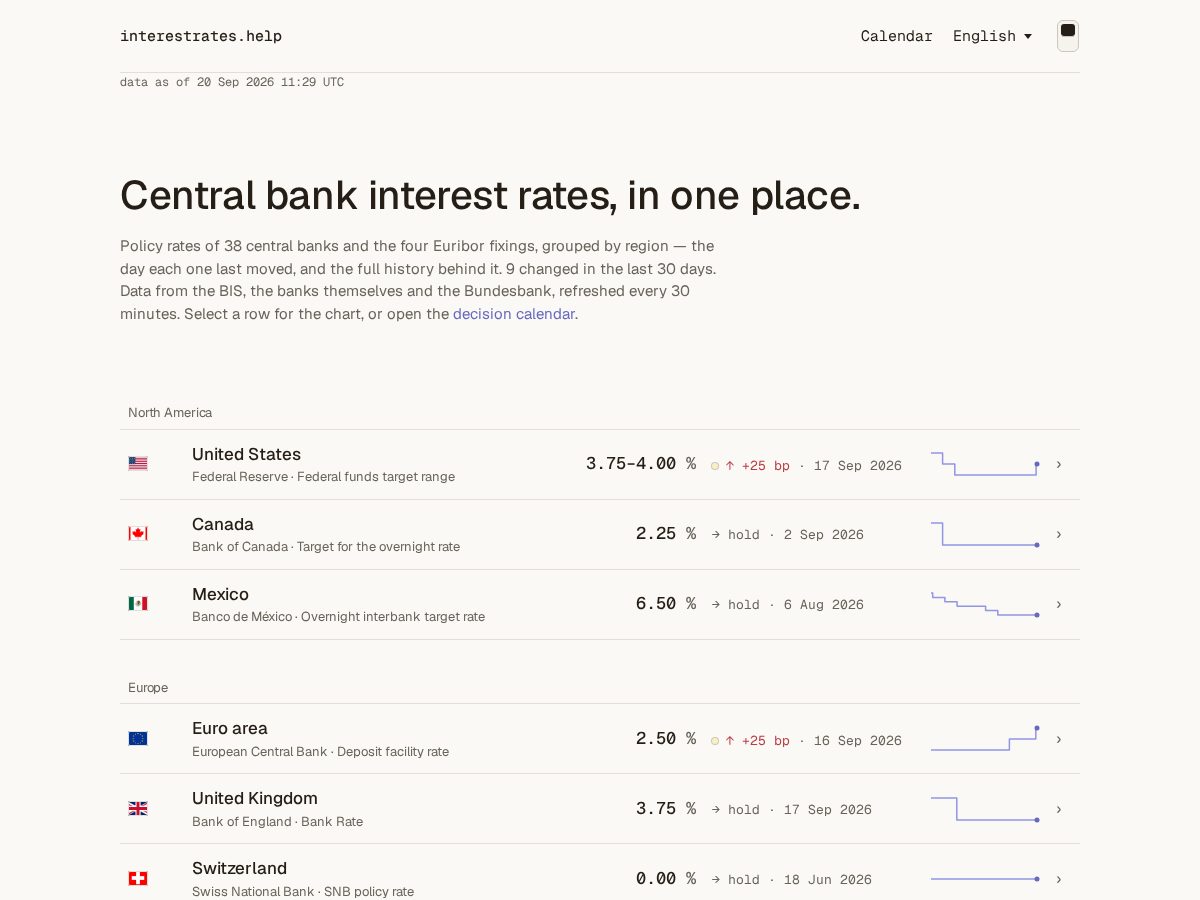This screenshot has width=1200, height=900.
Task: Click the 0.00 % SNB rate value
Action: point(666,879)
